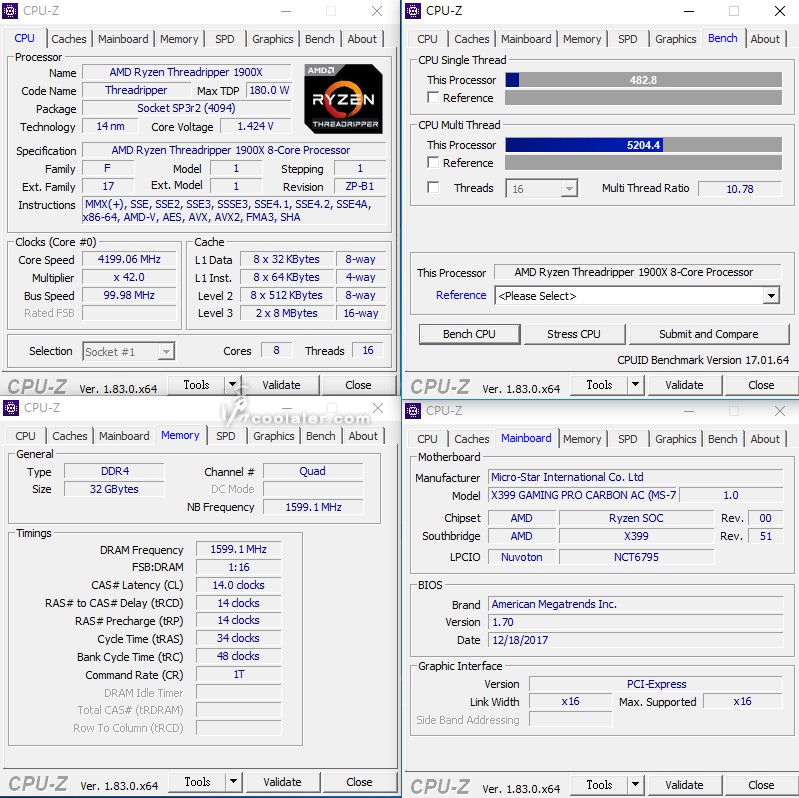Tick the Multi Thread Reference checkbox
The height and width of the screenshot is (798, 799).
[433, 163]
